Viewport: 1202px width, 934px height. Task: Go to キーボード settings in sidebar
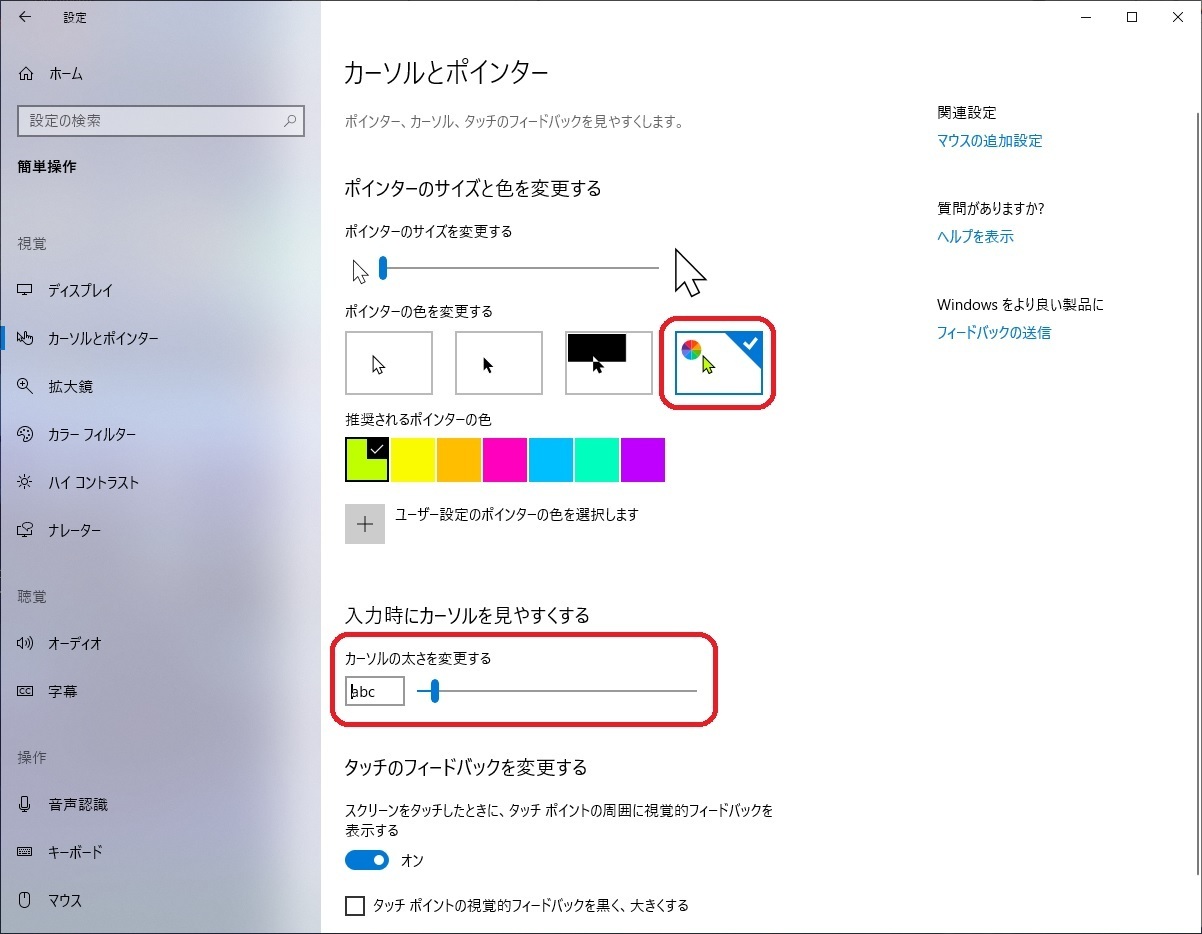(x=75, y=853)
